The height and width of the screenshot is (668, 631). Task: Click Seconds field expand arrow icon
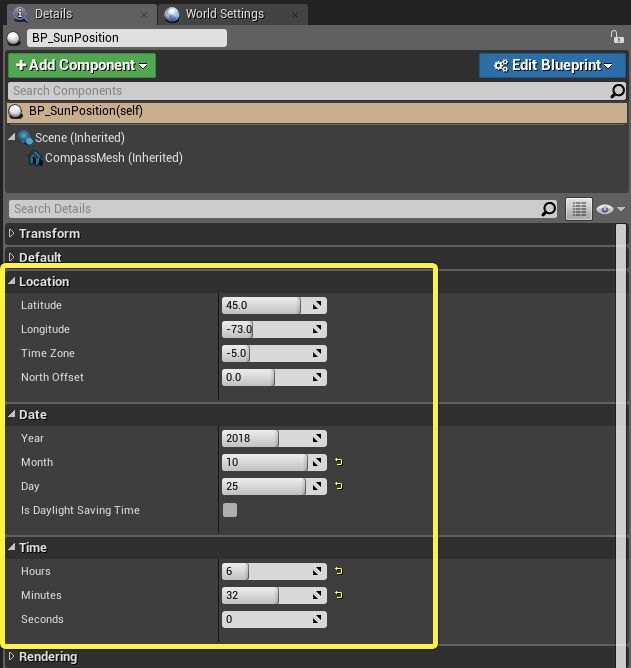click(317, 619)
